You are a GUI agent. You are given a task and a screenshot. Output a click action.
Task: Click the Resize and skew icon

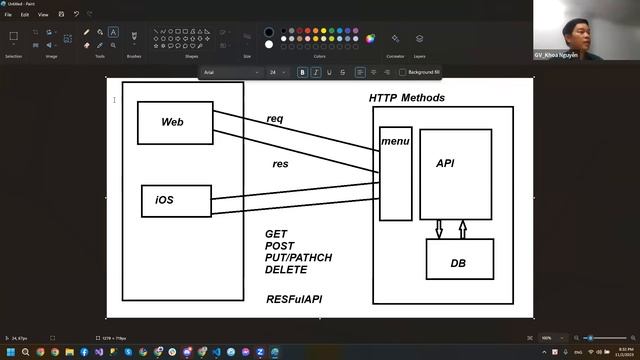[36, 45]
